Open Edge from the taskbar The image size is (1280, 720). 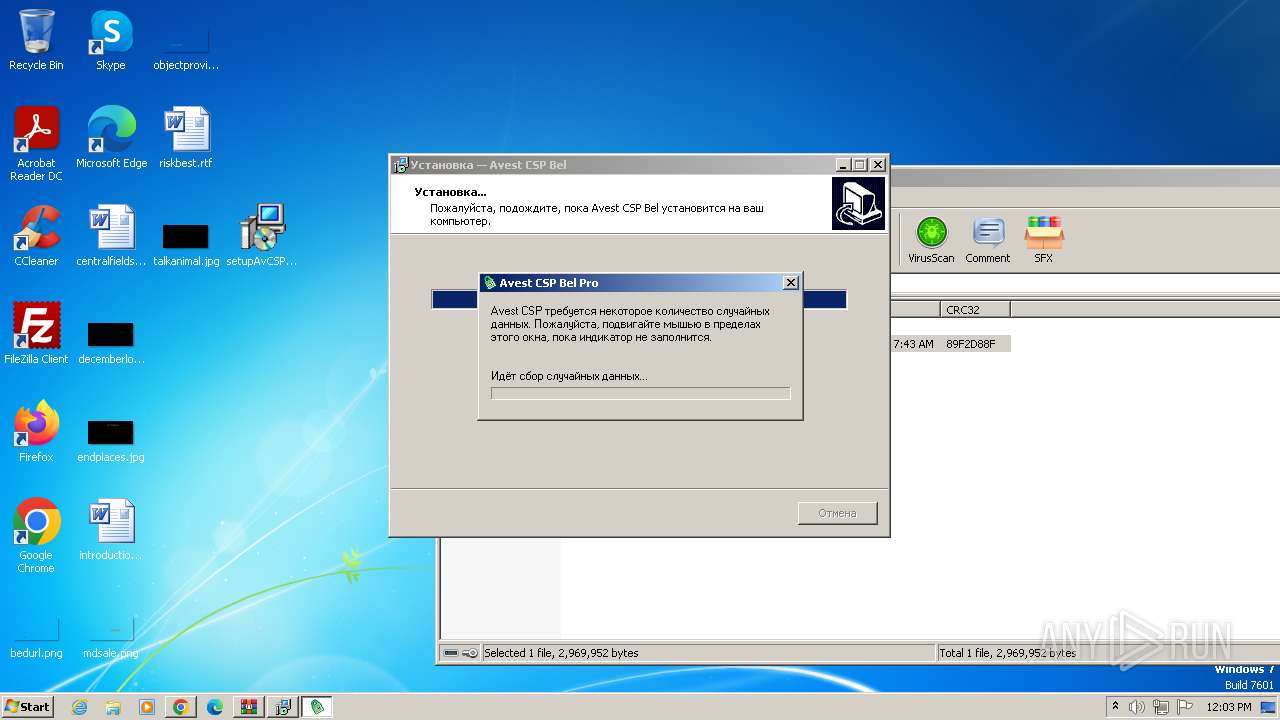click(214, 707)
